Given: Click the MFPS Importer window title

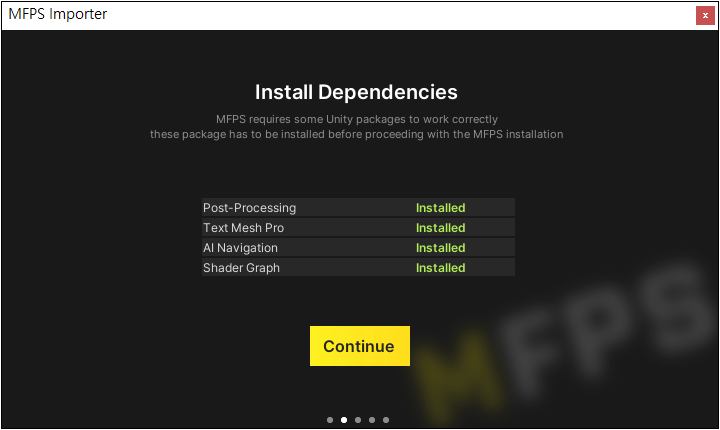Looking at the screenshot, I should [x=57, y=14].
